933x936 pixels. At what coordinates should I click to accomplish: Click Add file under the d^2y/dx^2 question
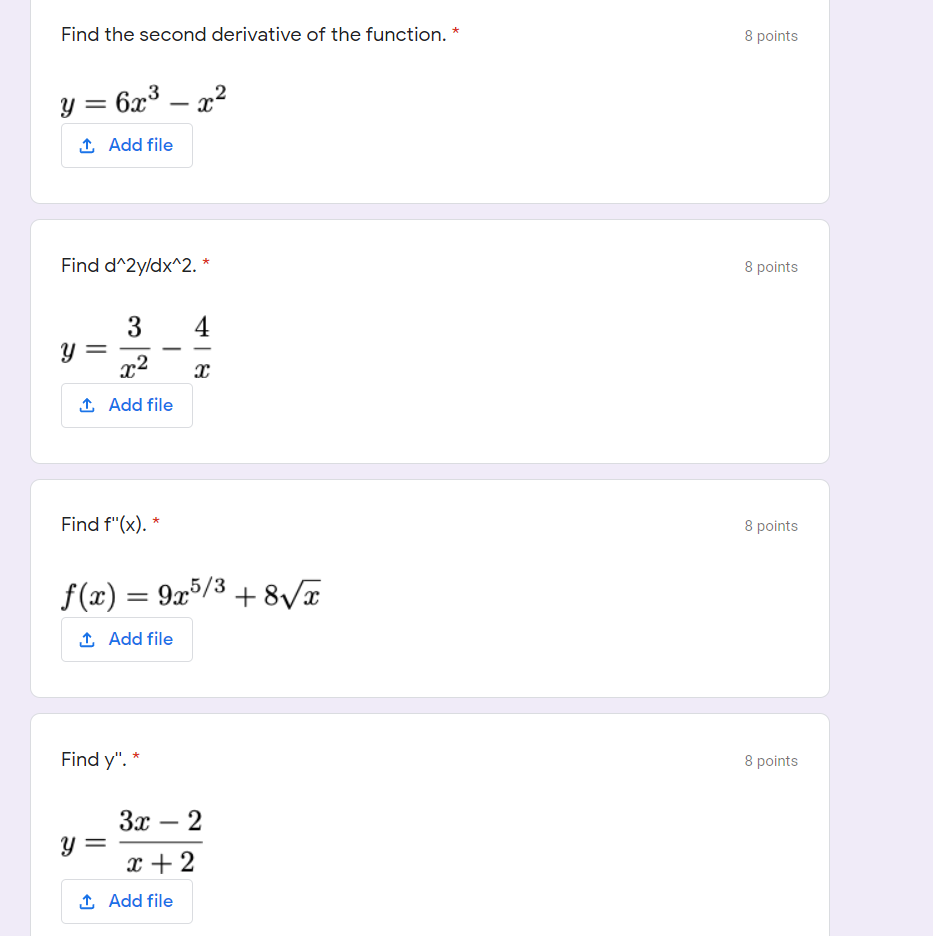click(x=126, y=405)
